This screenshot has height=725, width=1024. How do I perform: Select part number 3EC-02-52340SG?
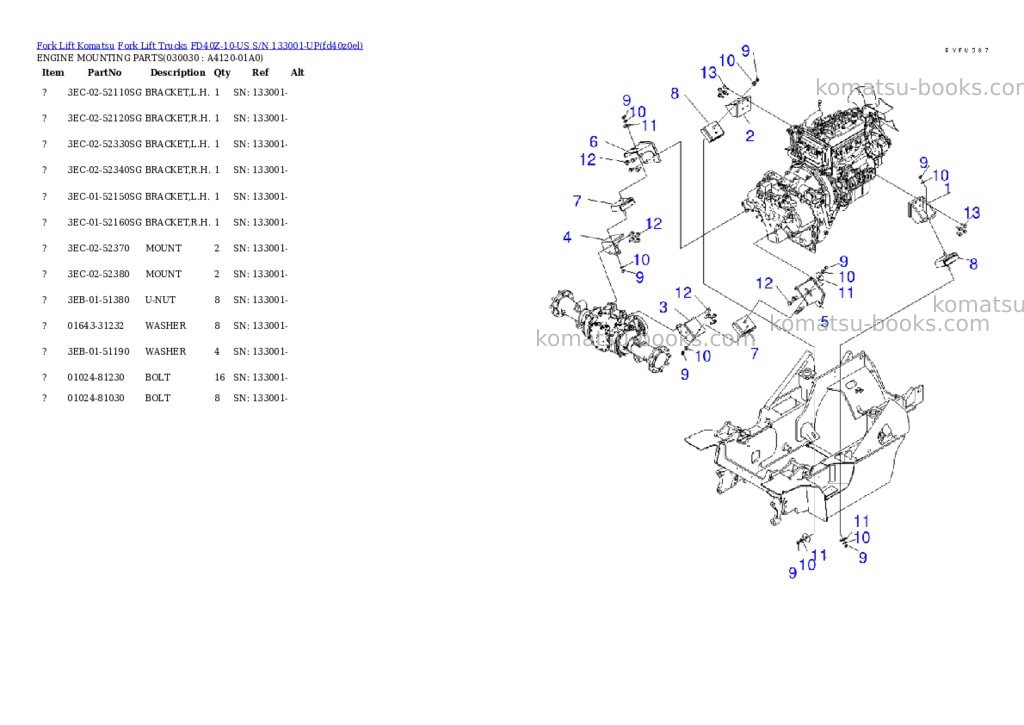tap(104, 170)
